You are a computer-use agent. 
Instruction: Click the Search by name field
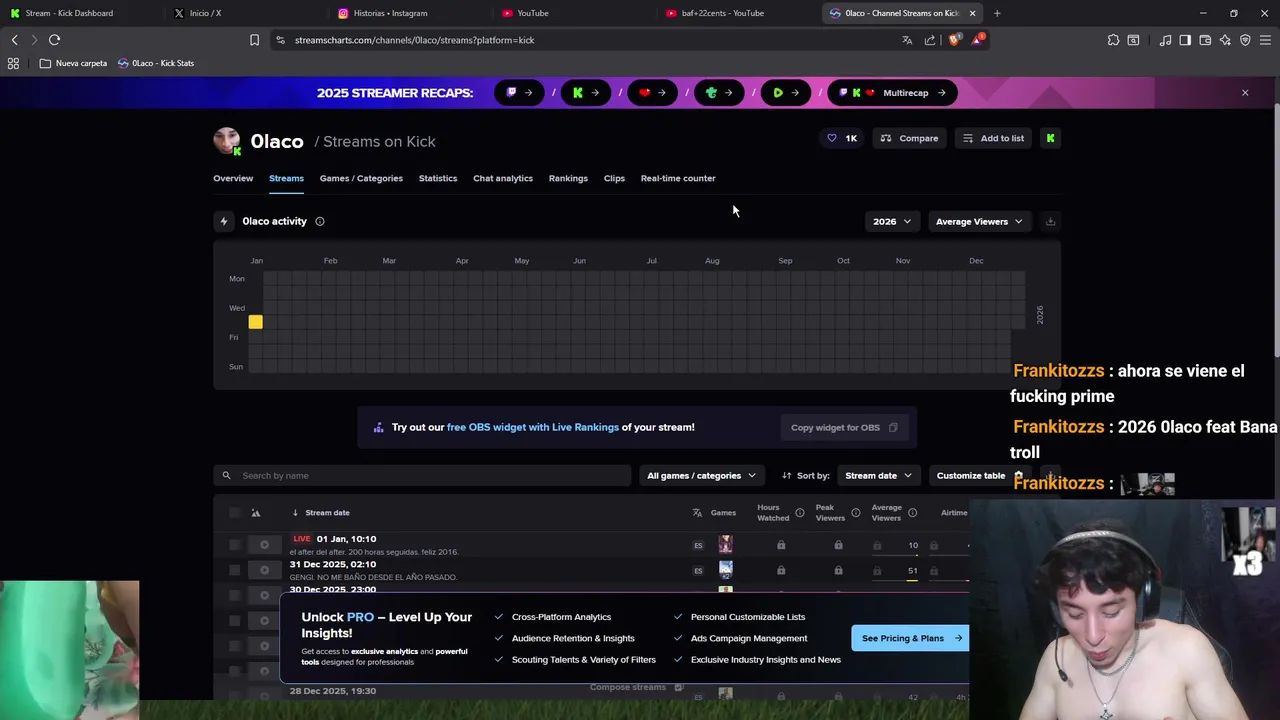(422, 476)
